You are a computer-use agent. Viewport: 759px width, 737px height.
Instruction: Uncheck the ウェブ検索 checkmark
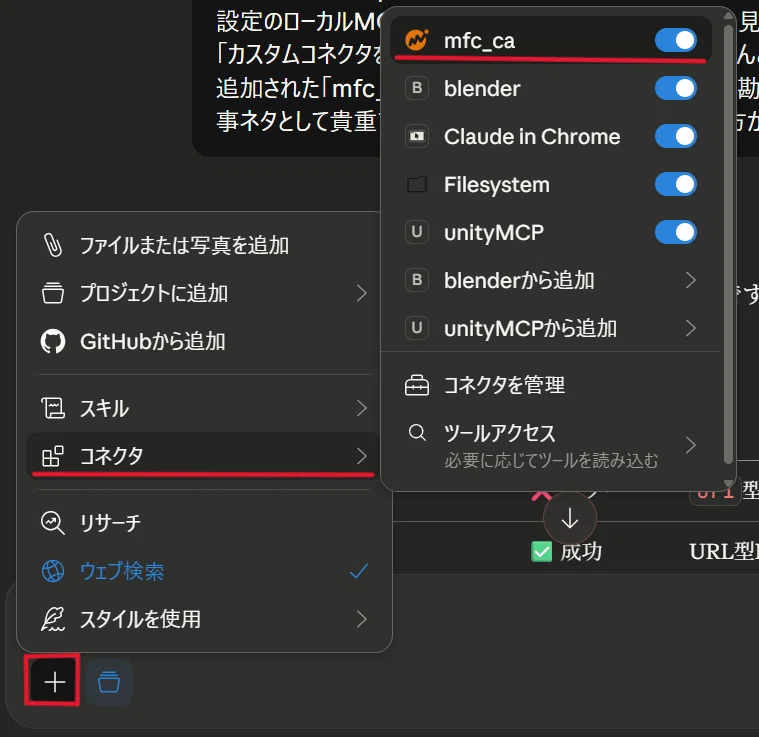coord(359,571)
